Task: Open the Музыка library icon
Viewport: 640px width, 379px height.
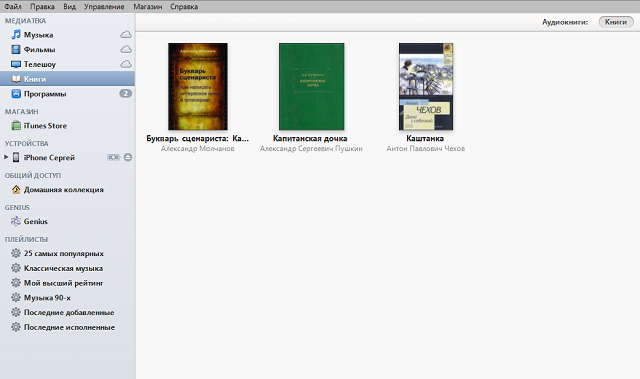Action: coord(16,35)
